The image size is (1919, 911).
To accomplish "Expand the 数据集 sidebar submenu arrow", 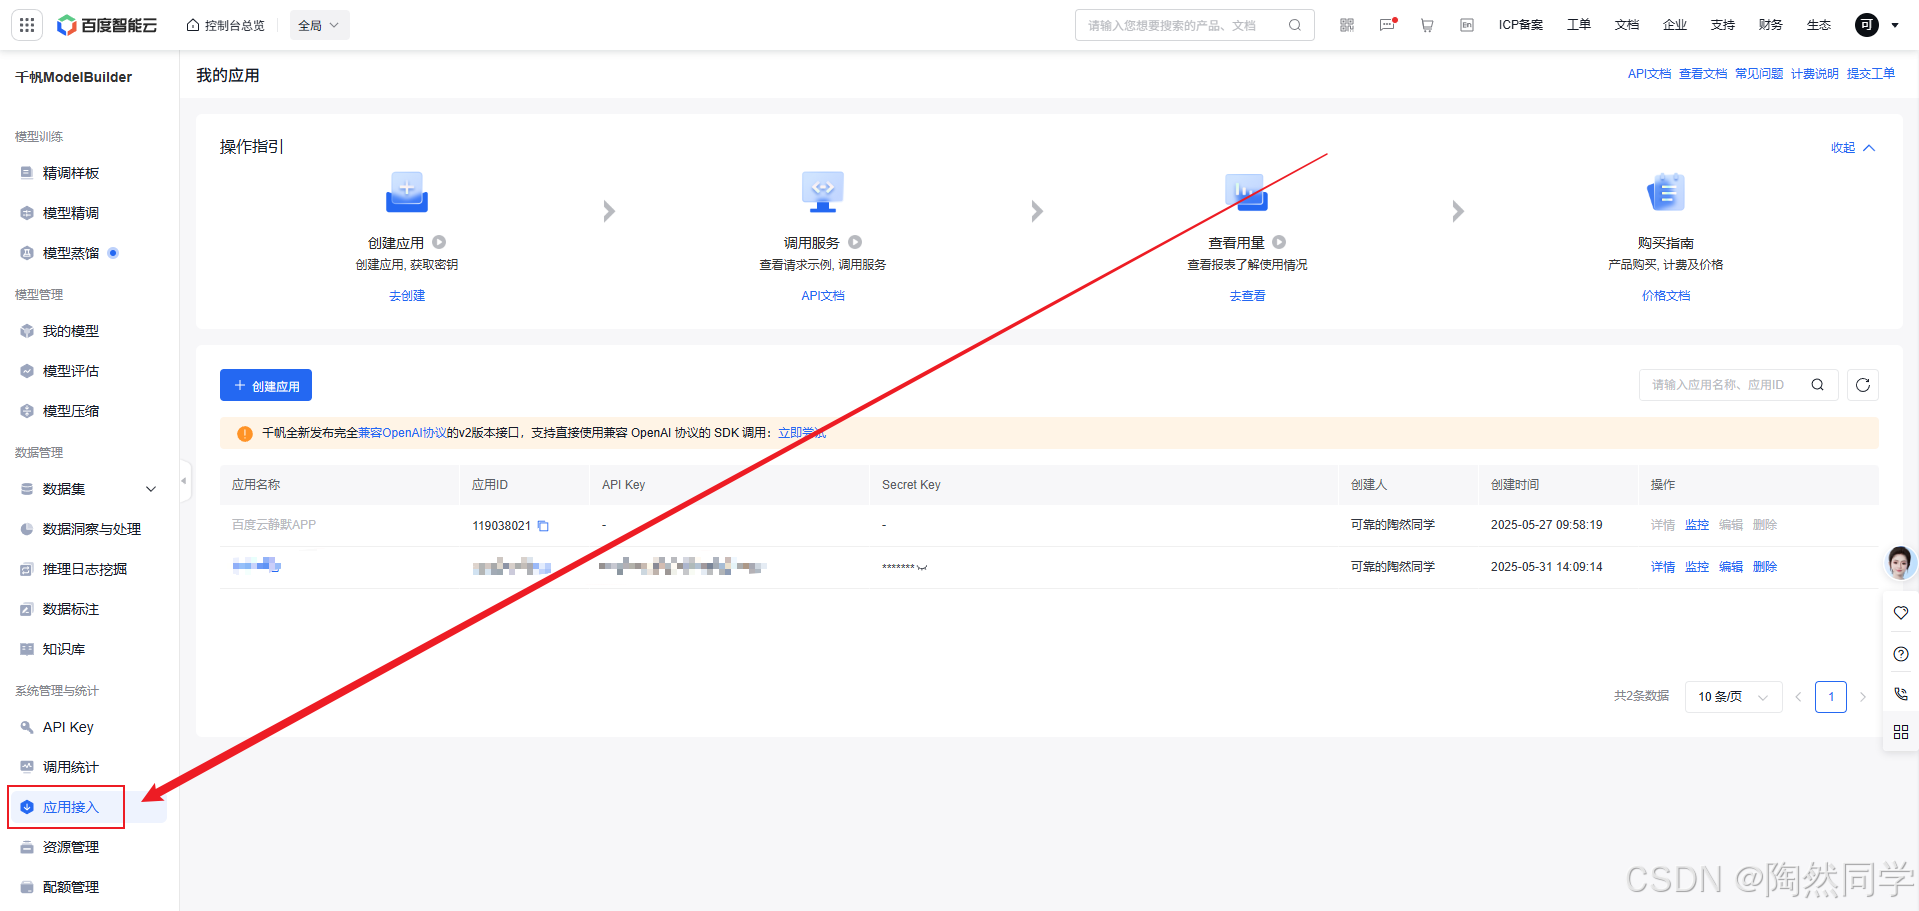I will (x=151, y=489).
